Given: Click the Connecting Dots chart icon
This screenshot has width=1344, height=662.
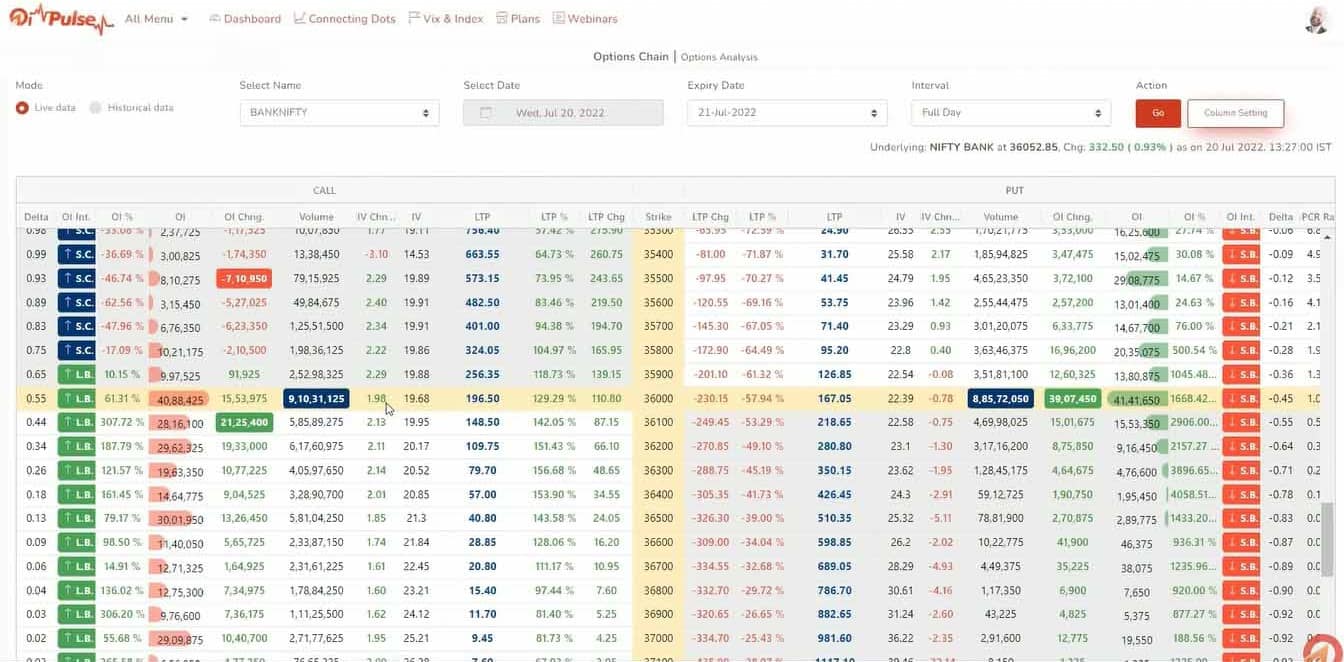Looking at the screenshot, I should 298,17.
